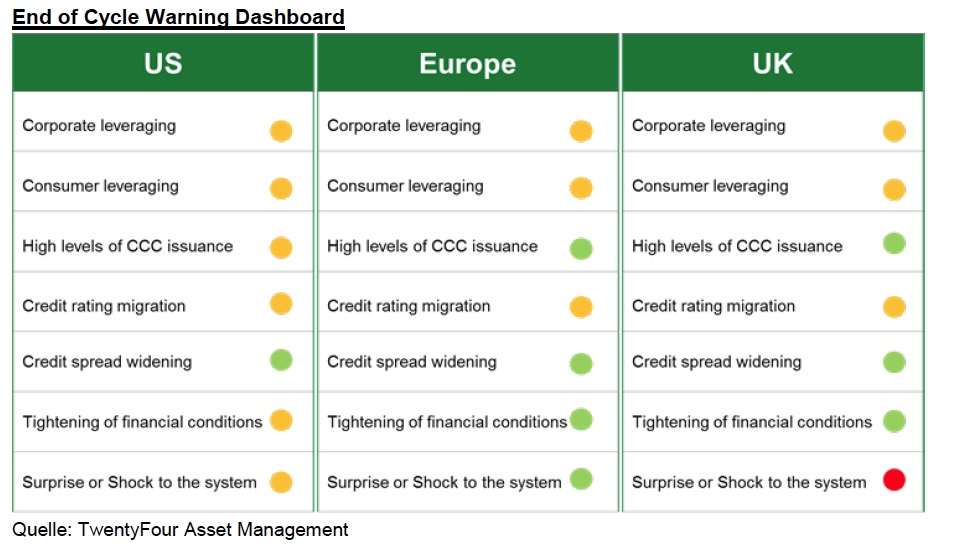Click UK High levels of CCC issuance green dot
The width and height of the screenshot is (958, 546).
pos(894,244)
